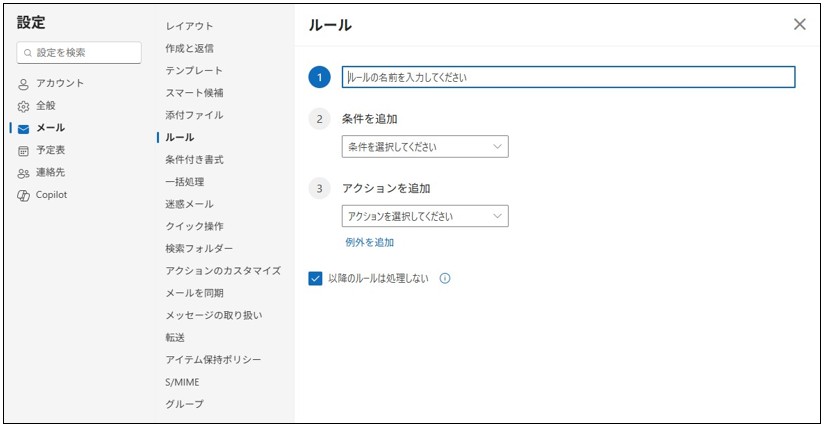The image size is (824, 428).
Task: Expand the アクションを選択してください dropdown
Action: (x=424, y=216)
